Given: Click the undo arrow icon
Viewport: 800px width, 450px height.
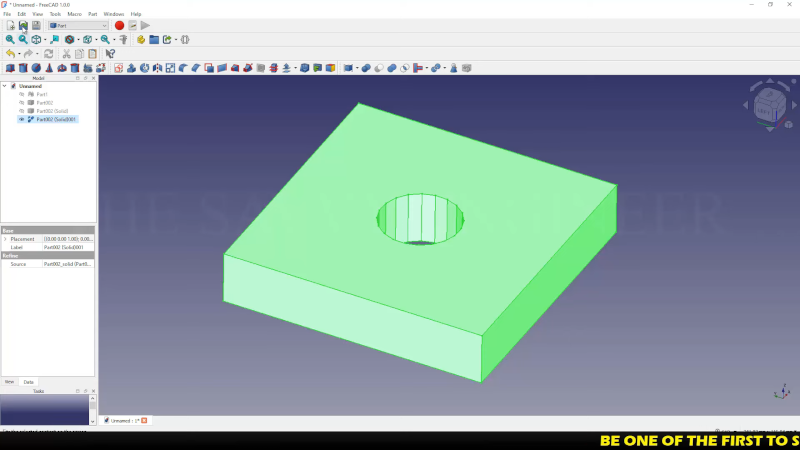Looking at the screenshot, I should coord(10,54).
